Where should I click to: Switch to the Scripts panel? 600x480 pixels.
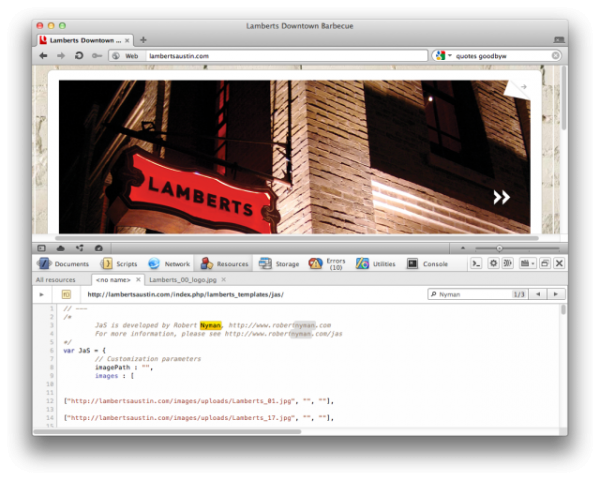coord(118,264)
